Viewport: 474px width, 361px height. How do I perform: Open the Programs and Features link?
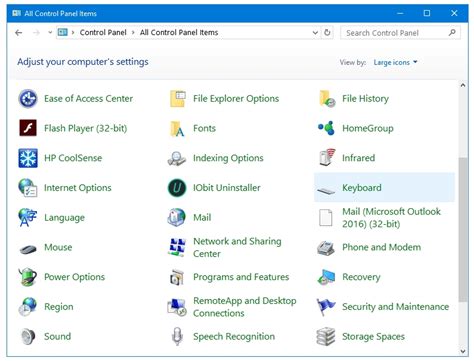point(241,277)
